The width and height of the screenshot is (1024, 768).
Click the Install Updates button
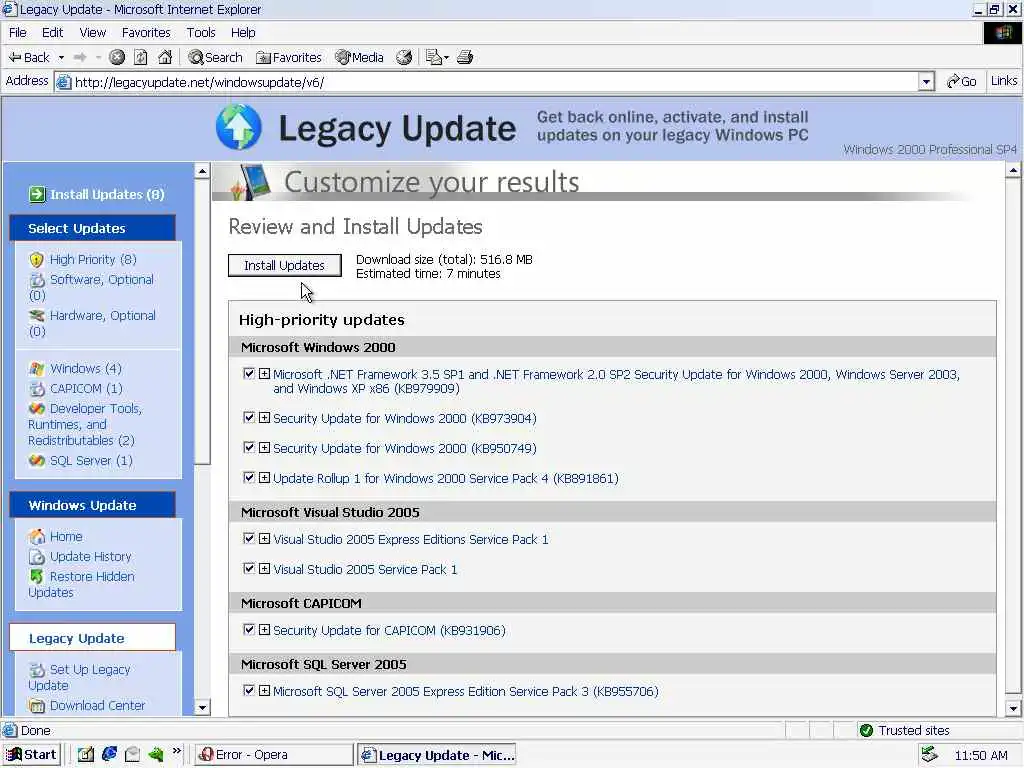[285, 265]
